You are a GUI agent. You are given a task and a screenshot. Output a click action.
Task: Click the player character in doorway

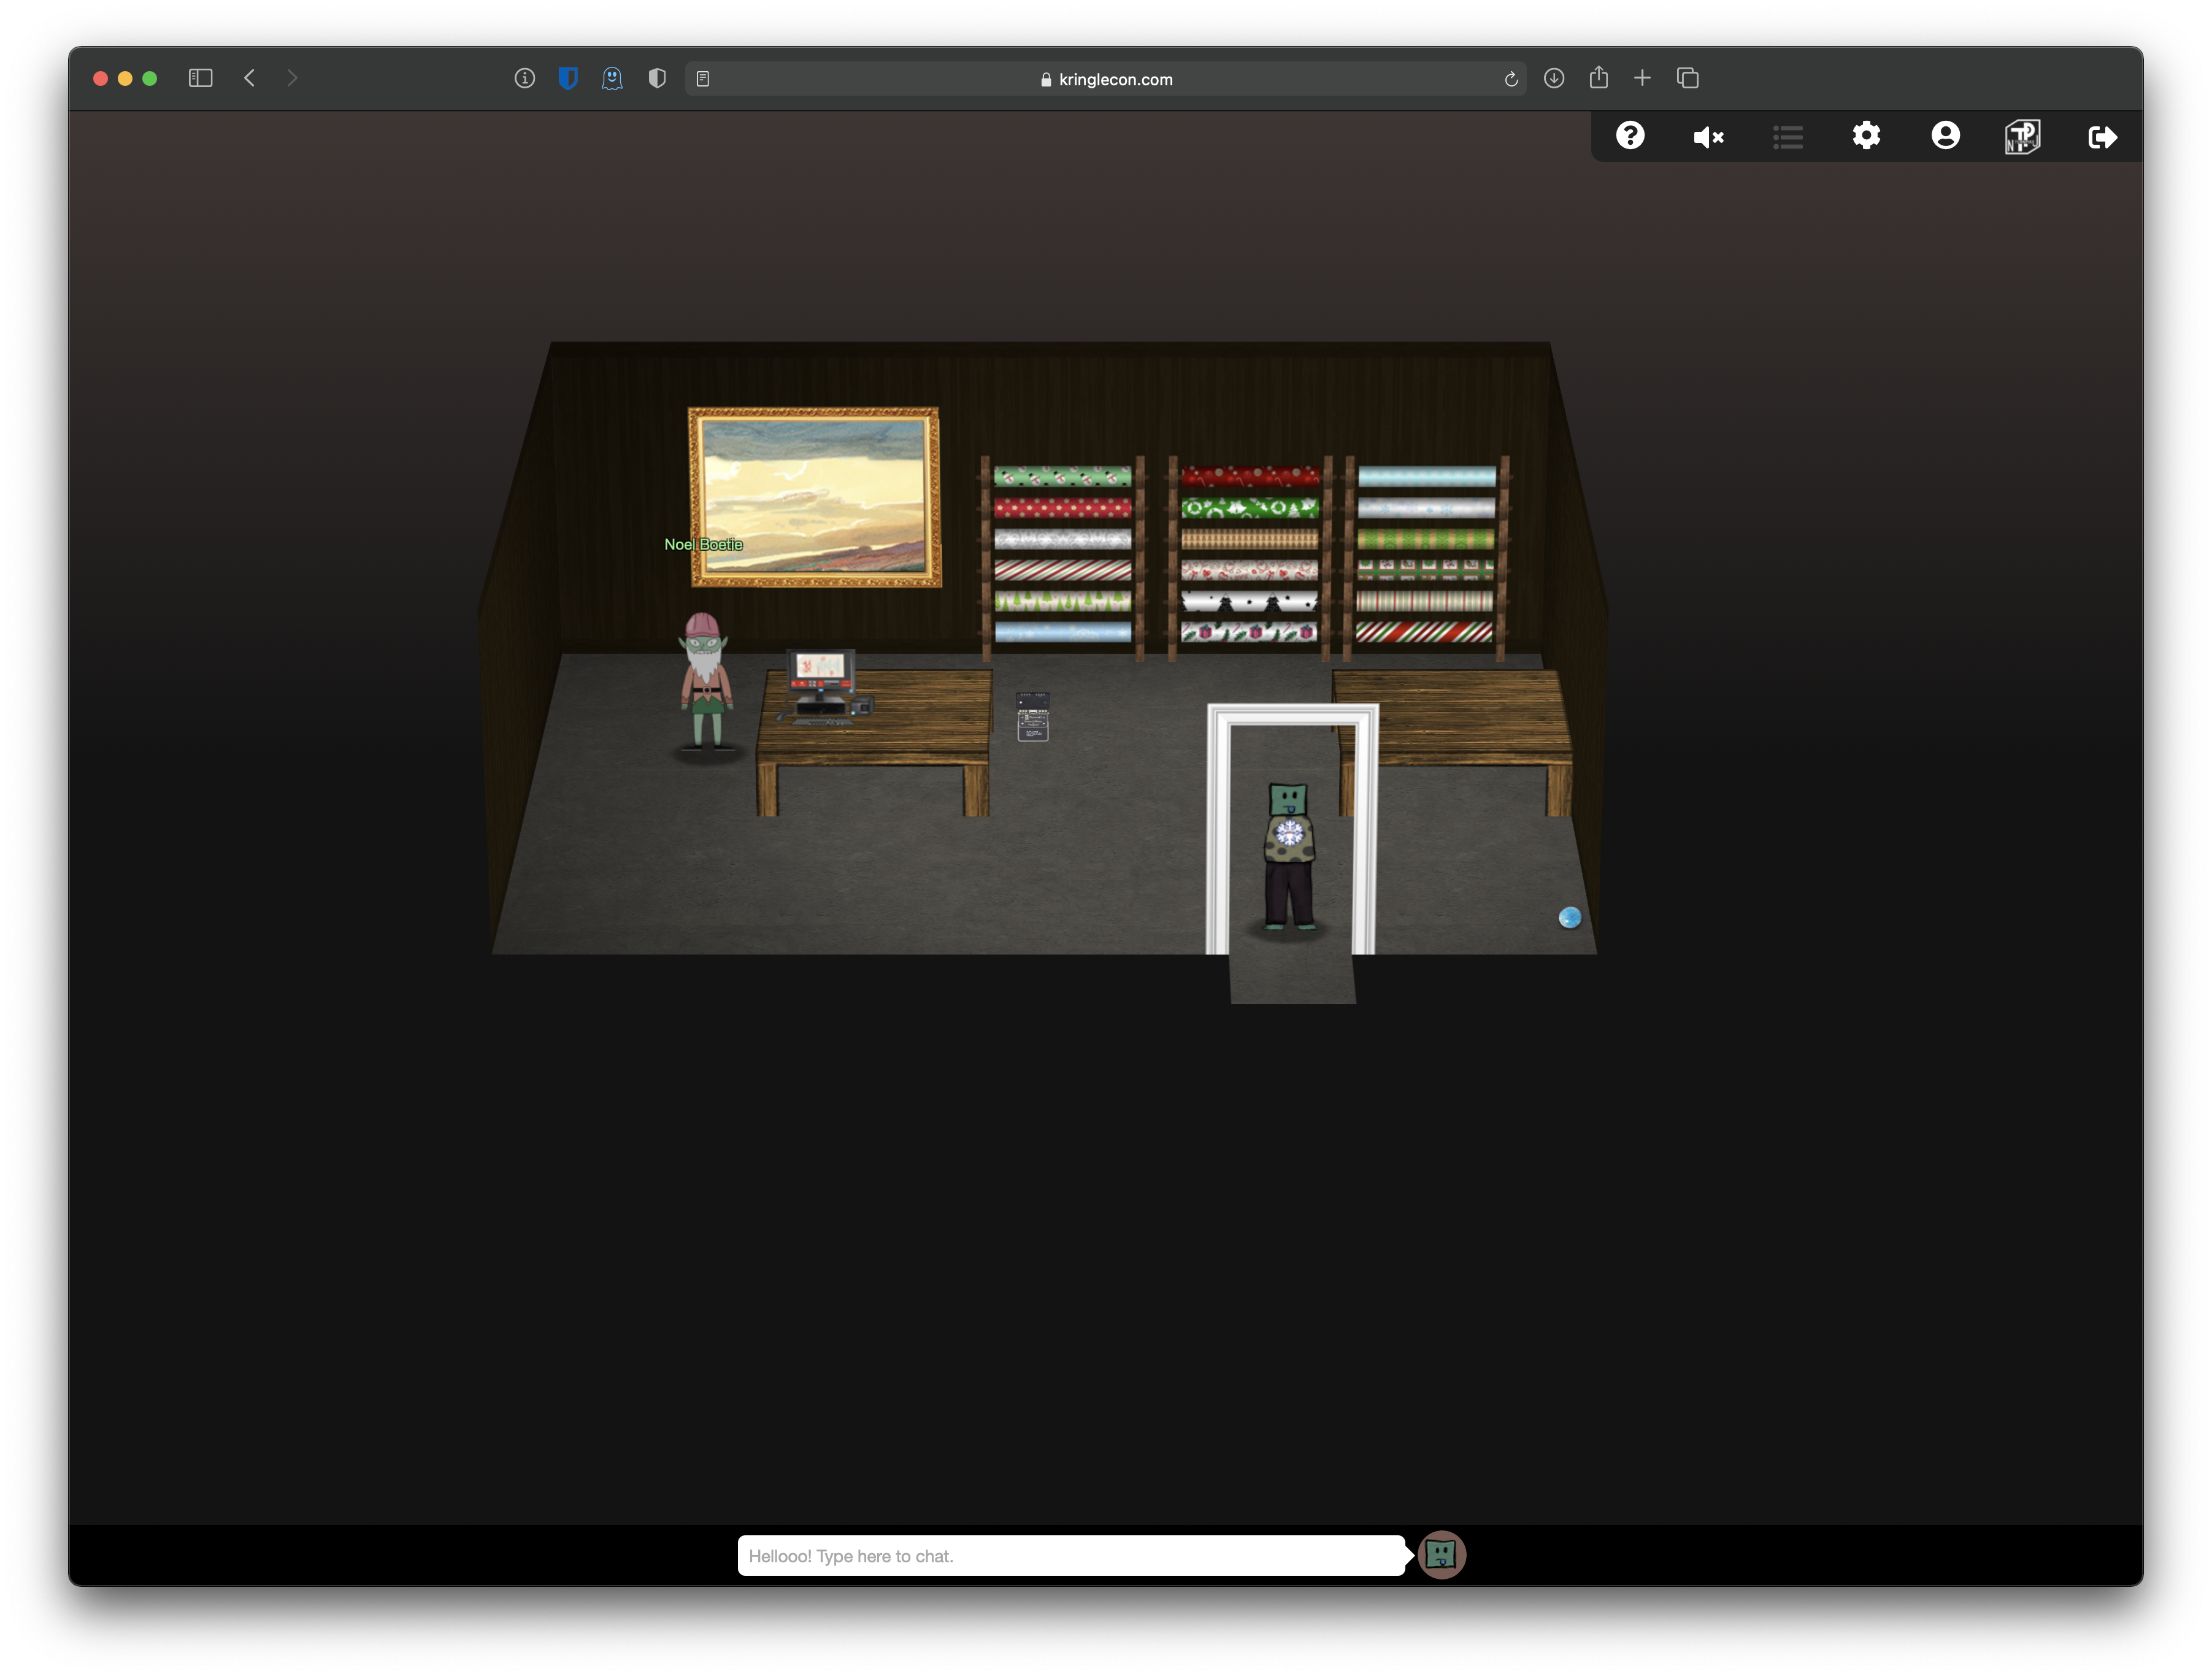tap(1290, 856)
